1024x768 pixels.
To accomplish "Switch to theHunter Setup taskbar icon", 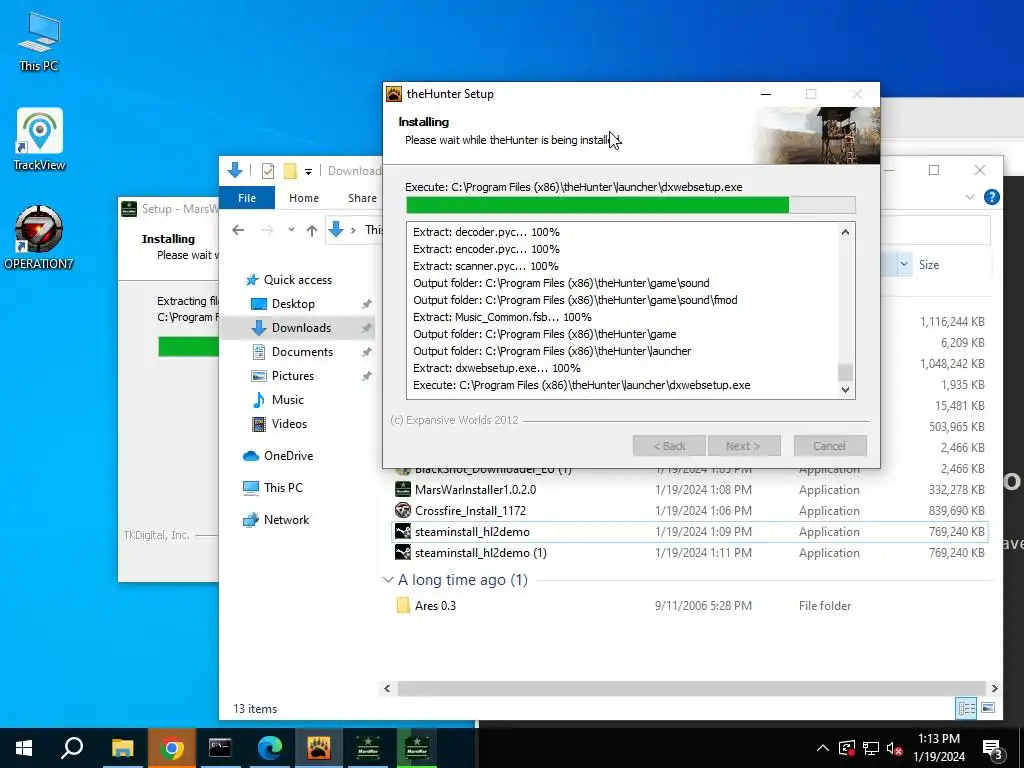I will 318,748.
